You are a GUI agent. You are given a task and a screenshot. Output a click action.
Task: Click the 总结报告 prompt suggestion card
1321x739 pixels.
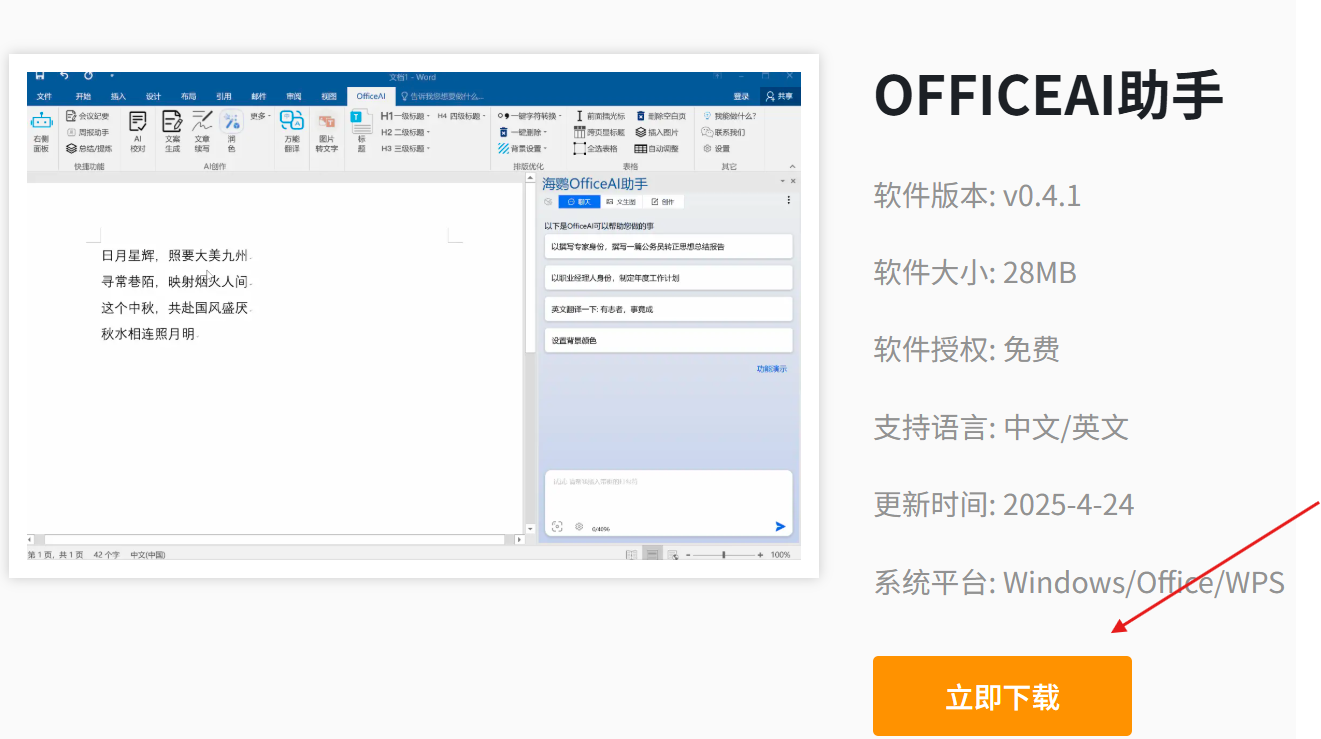pyautogui.click(x=669, y=246)
